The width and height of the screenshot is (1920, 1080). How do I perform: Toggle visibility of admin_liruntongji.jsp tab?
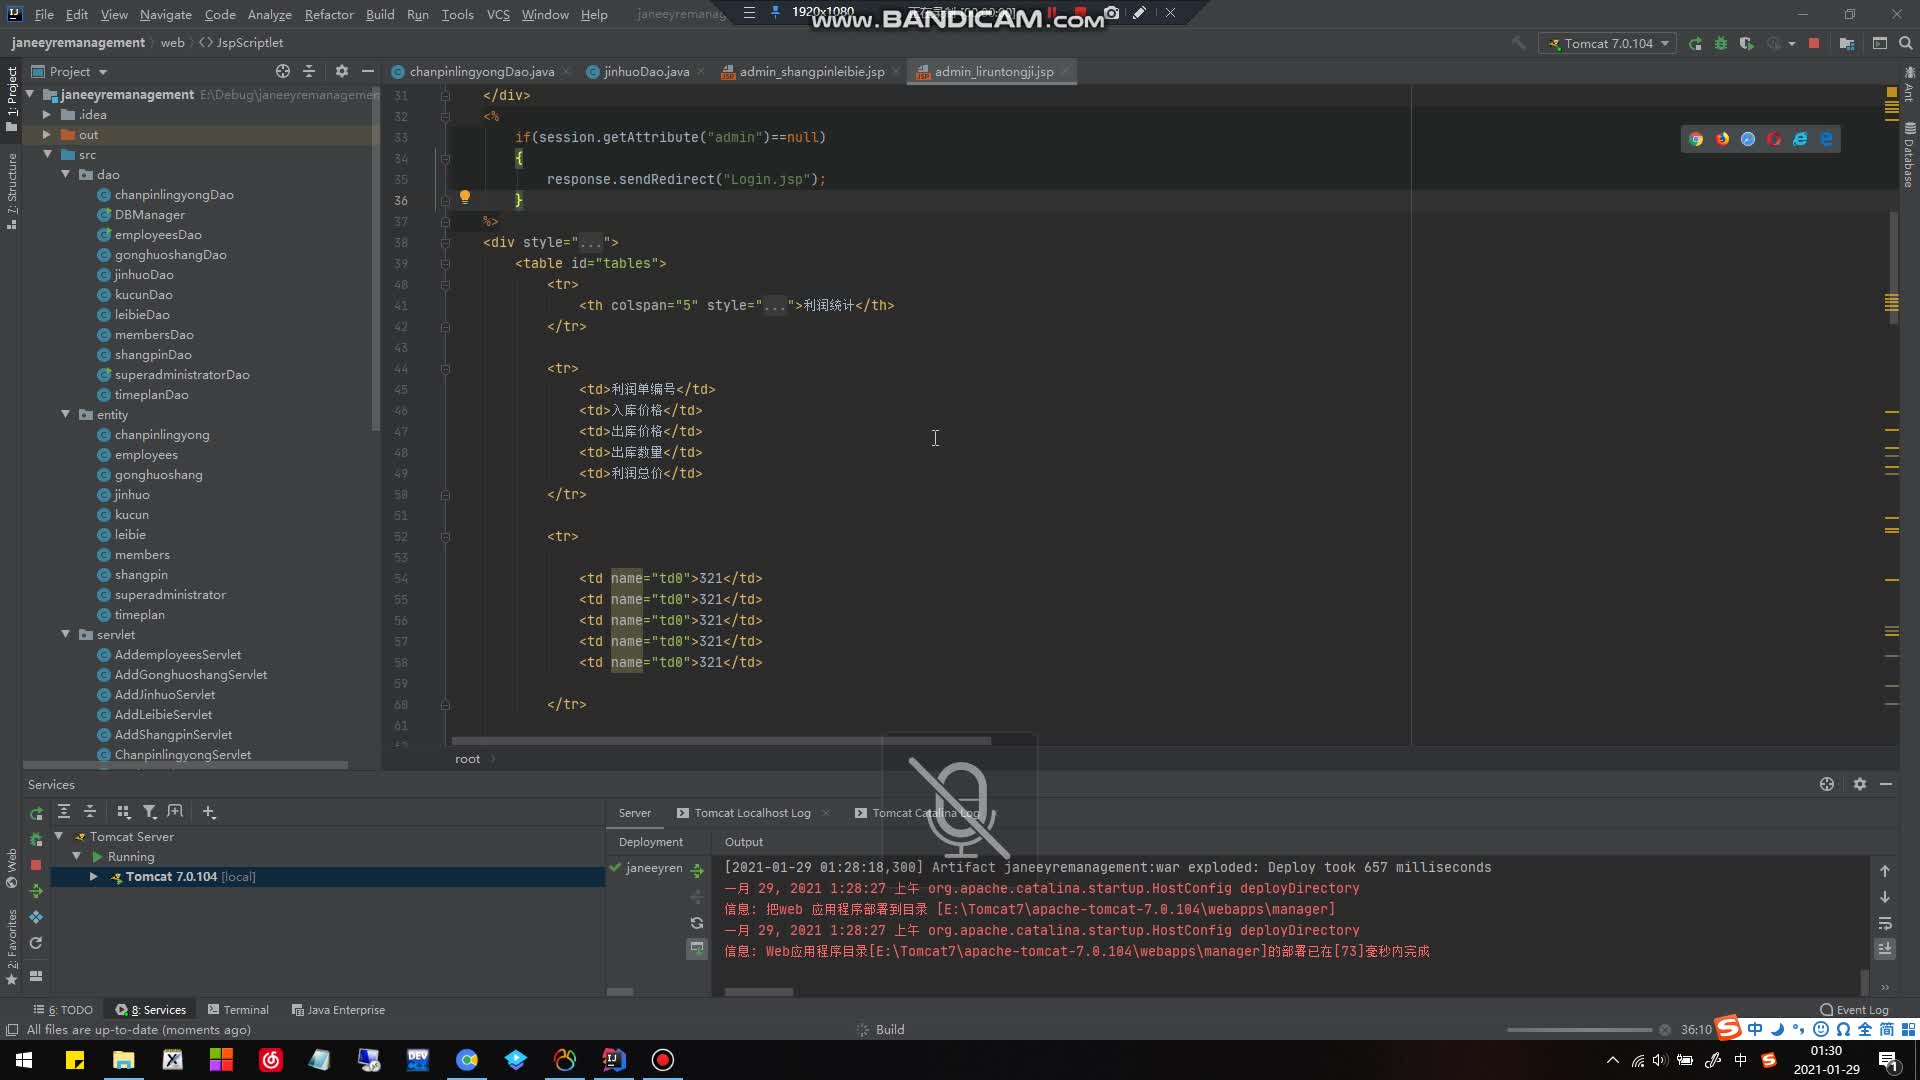point(1075,71)
